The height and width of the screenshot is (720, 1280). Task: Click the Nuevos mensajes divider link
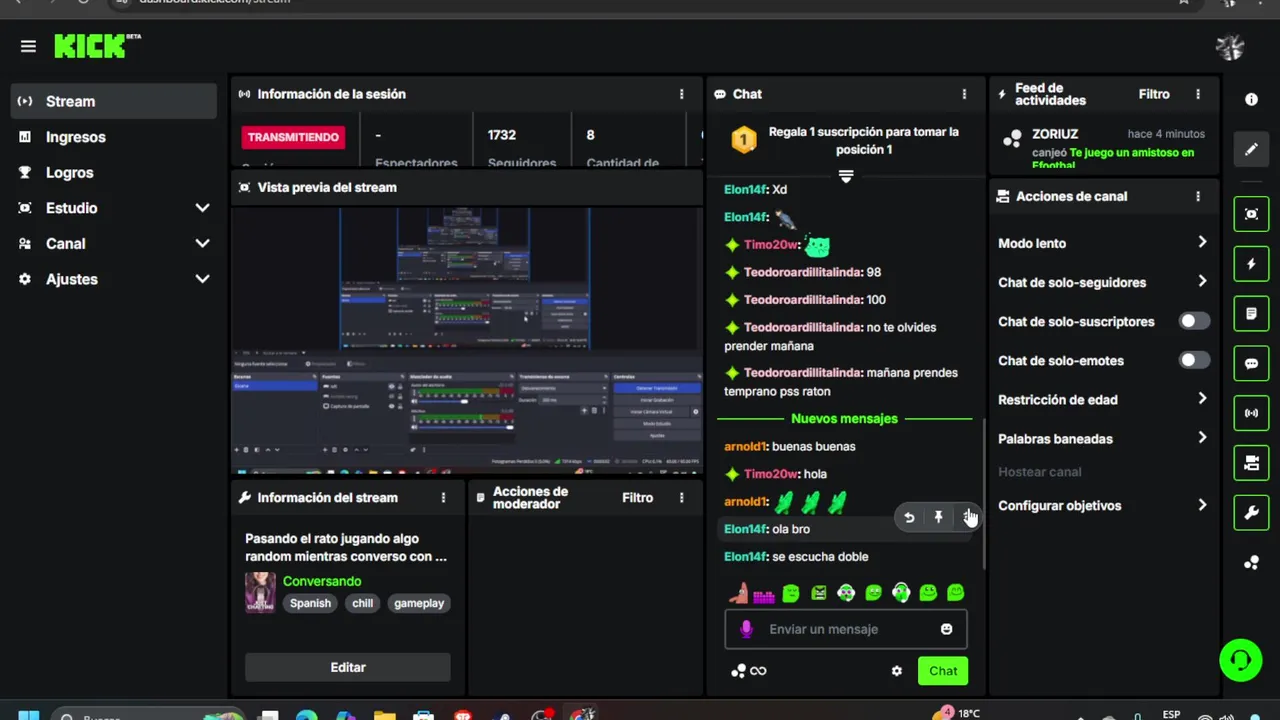[845, 418]
